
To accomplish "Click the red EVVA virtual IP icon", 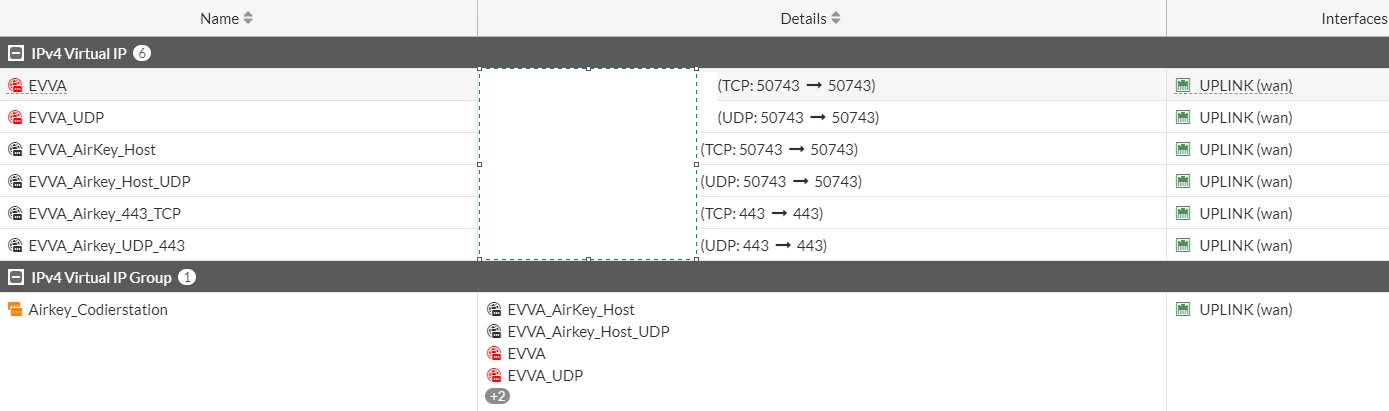I will [15, 86].
